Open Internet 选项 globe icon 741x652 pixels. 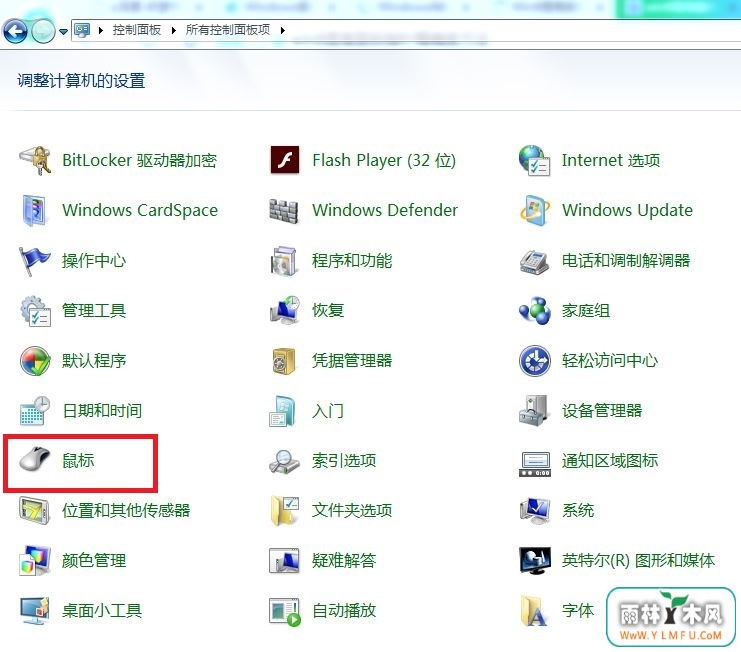coord(534,160)
